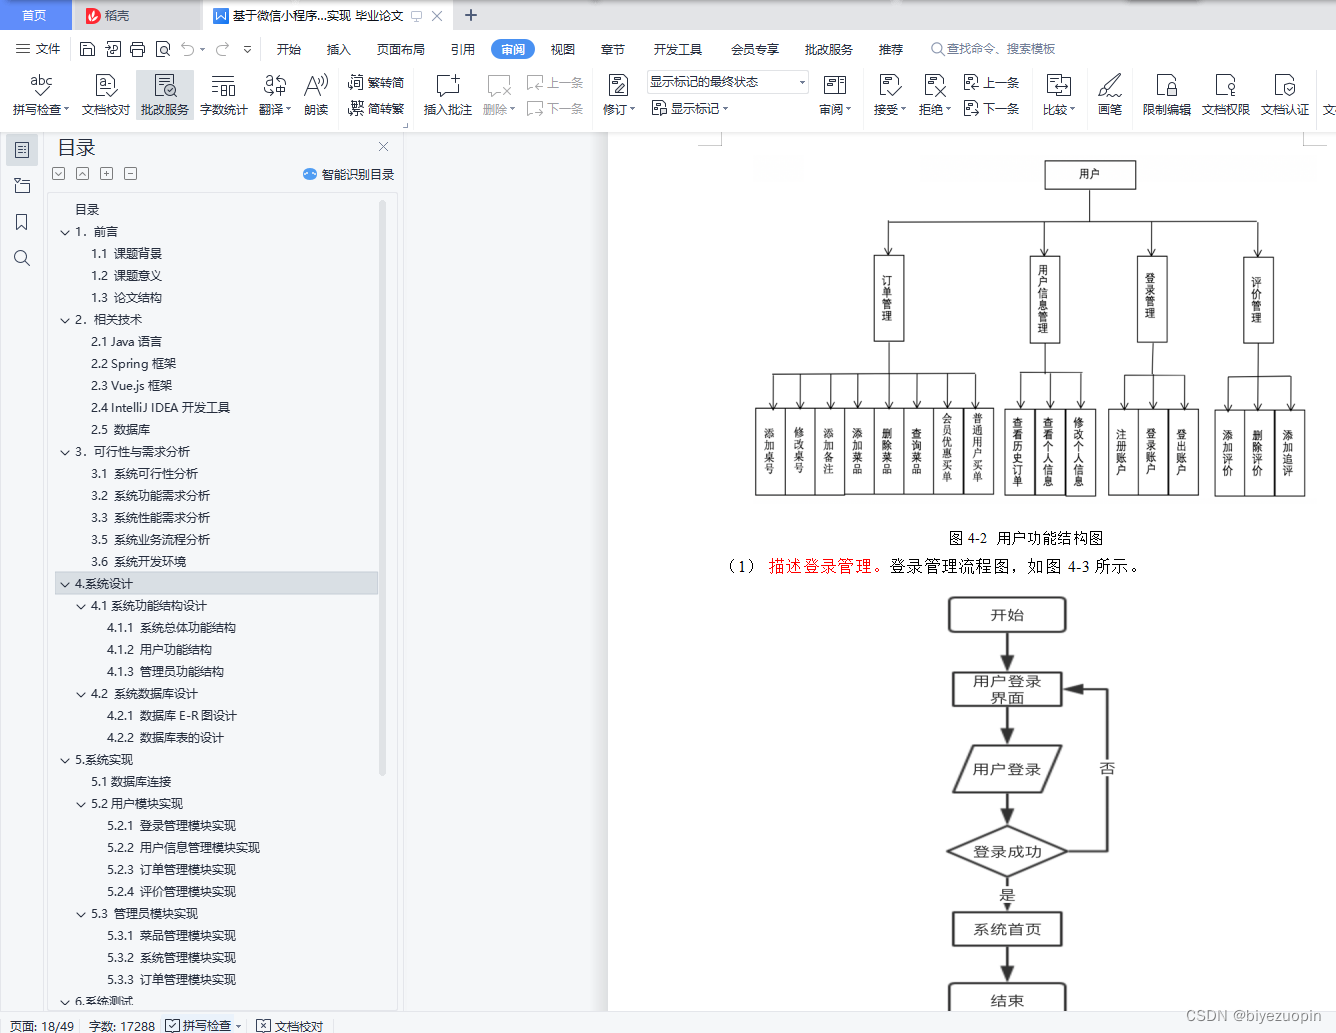Viewport: 1336px width, 1033px height.
Task: Click the word count 17288 in status bar
Action: click(122, 1026)
